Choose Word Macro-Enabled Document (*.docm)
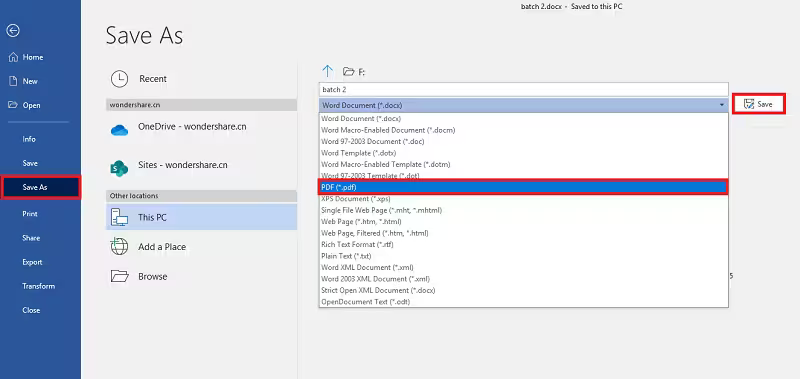 [523, 130]
